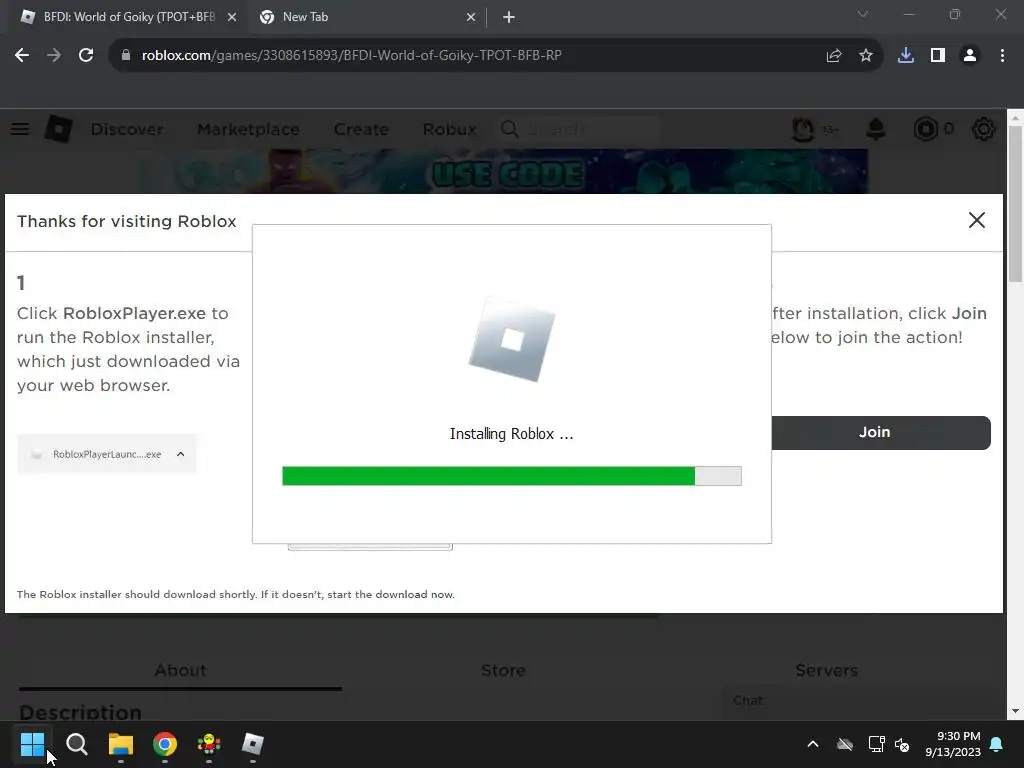Open the tab search chevron

tap(863, 14)
